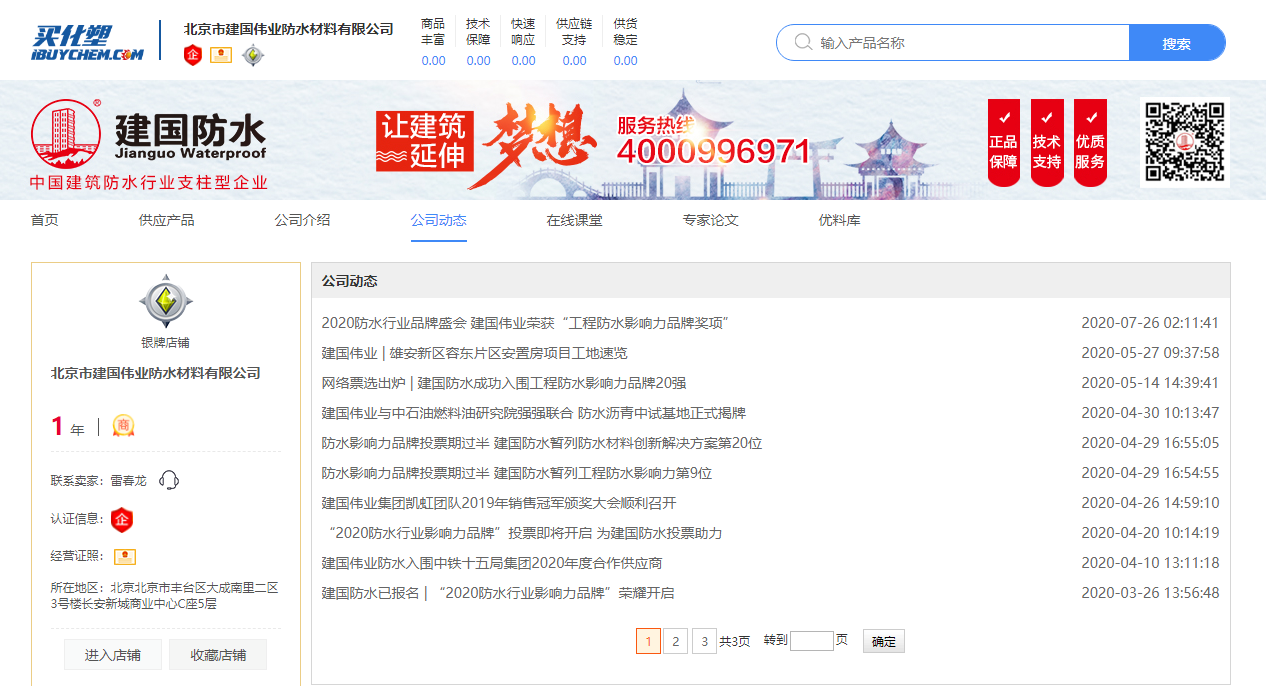Open the 公司动态 tab
This screenshot has height=686, width=1266.
(x=438, y=220)
